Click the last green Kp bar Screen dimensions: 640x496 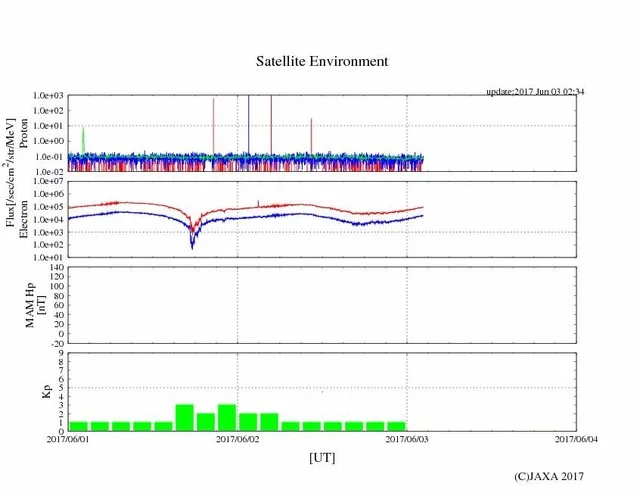click(x=396, y=426)
